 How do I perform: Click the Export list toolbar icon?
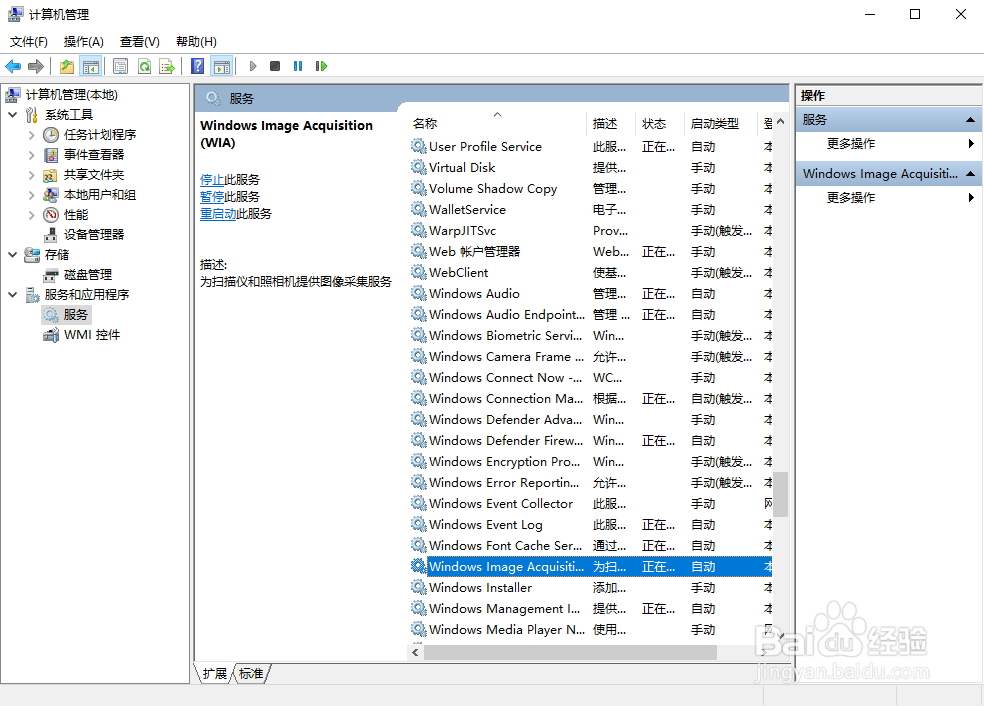point(167,66)
